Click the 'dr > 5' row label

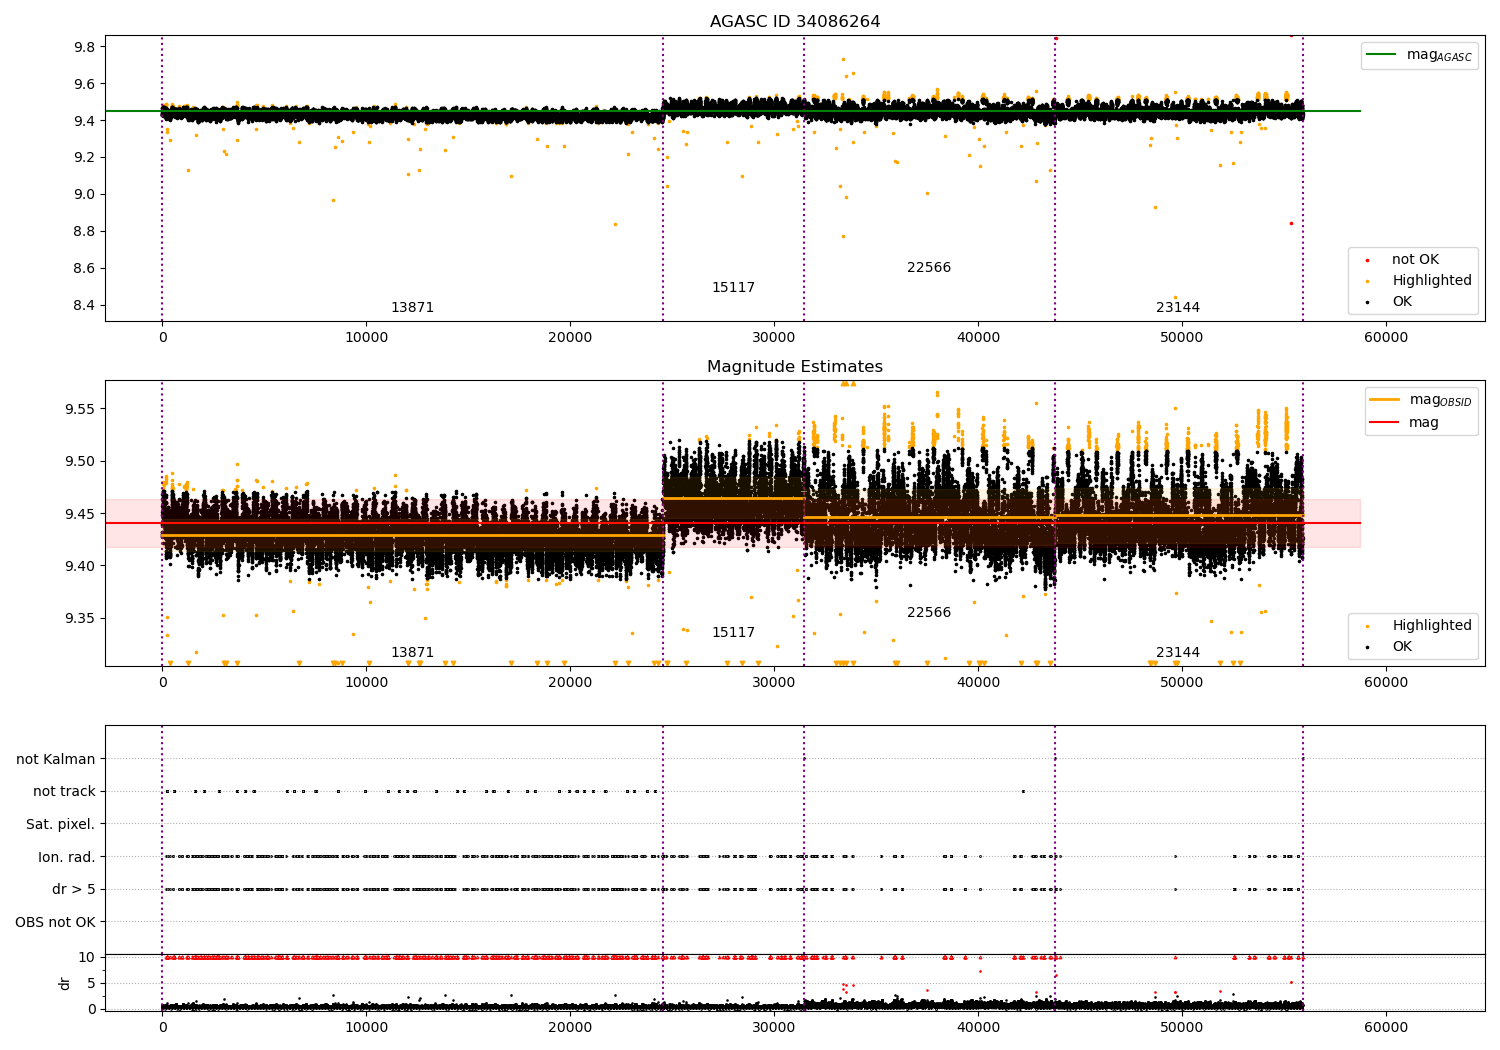point(74,889)
